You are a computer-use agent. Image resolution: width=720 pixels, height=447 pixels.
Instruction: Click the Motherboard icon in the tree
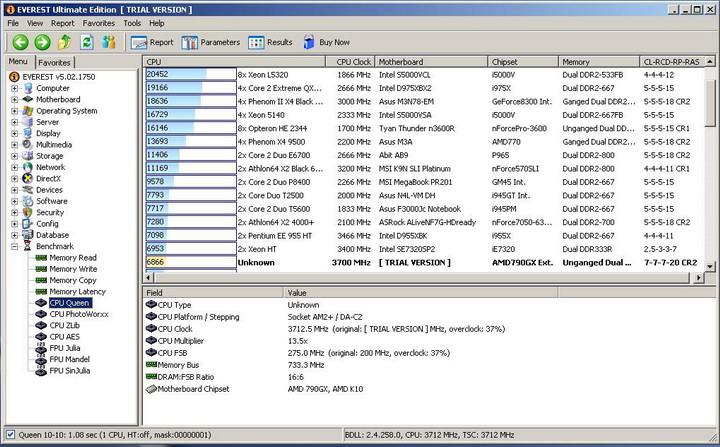(28, 99)
